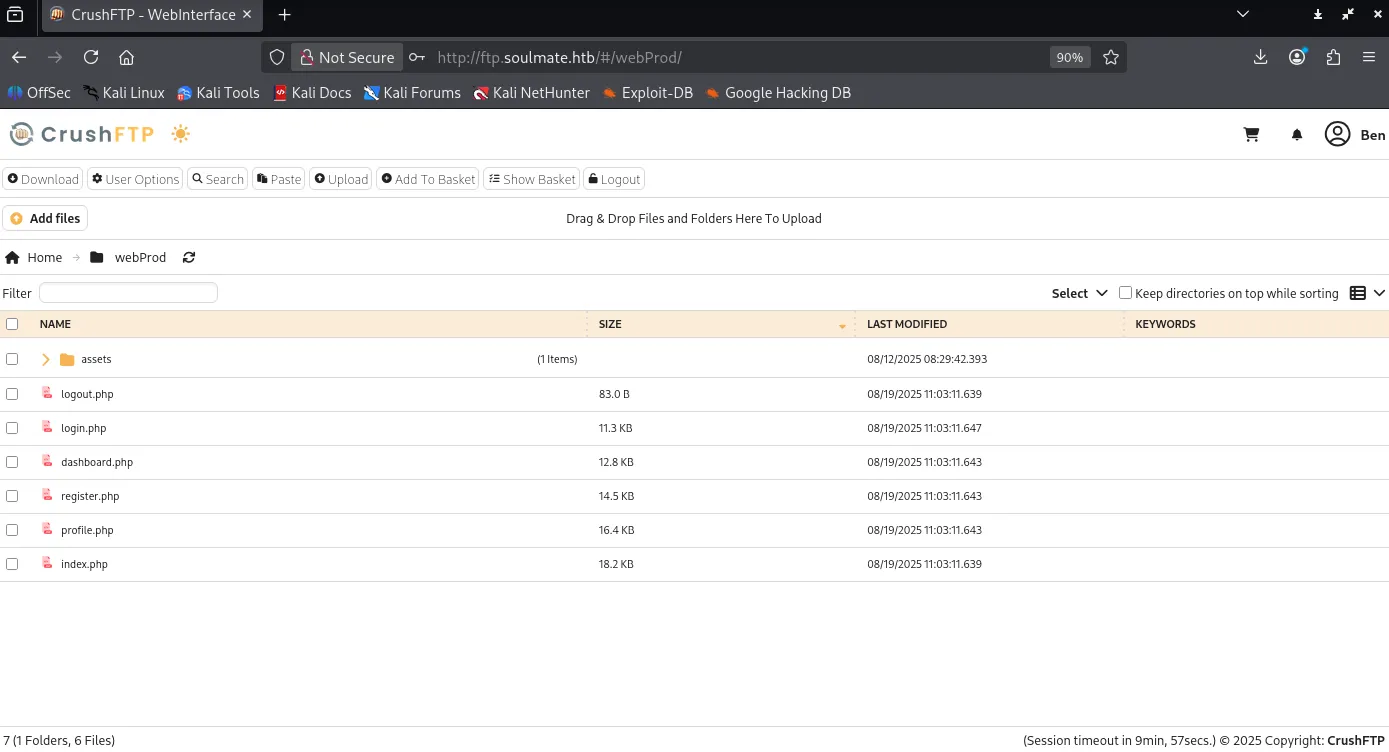Click the Download toolbar button
This screenshot has width=1389, height=752.
[42, 179]
